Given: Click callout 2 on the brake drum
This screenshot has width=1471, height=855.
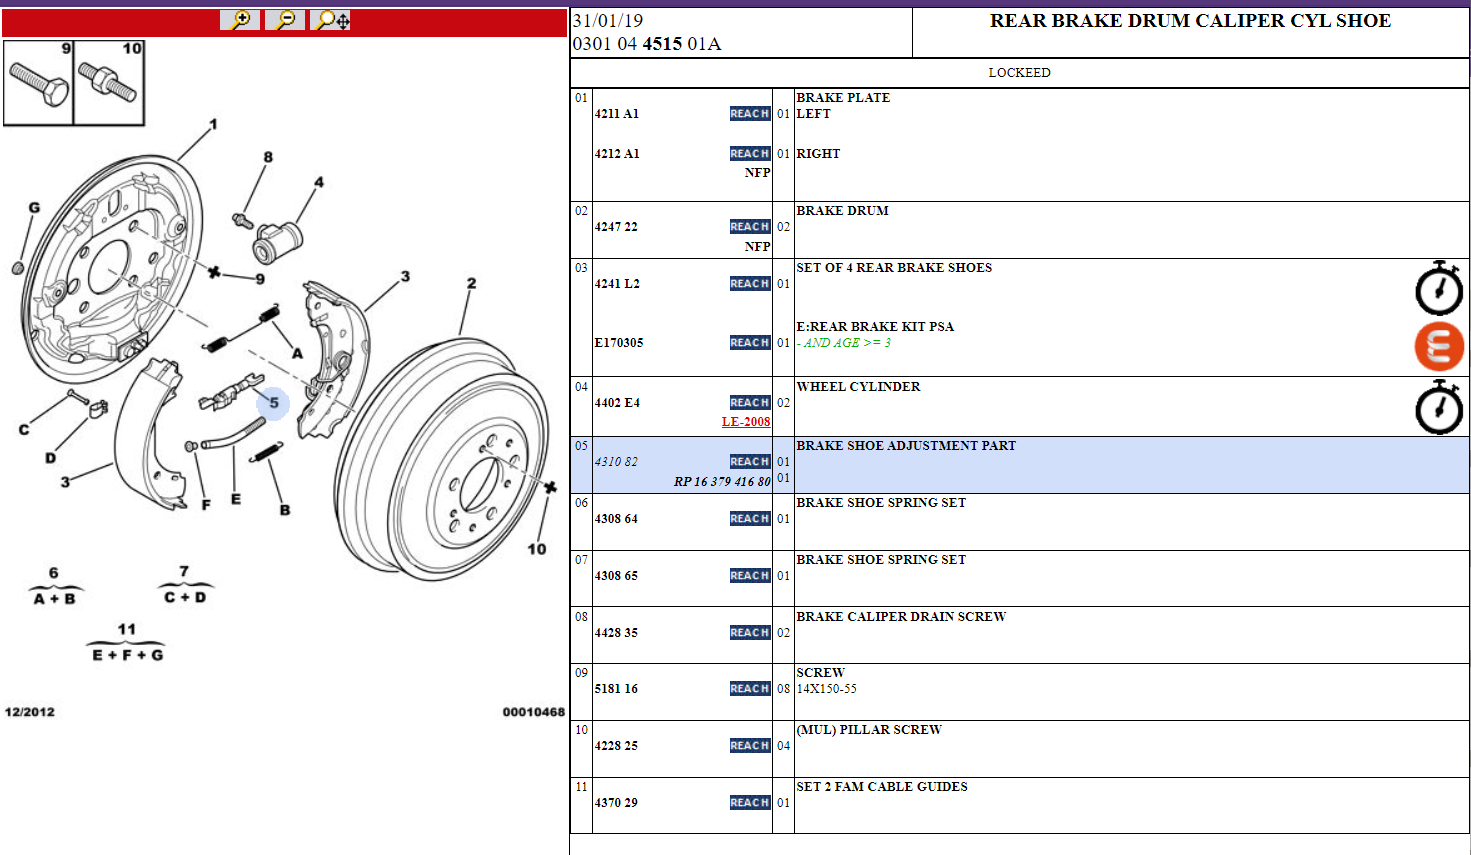Looking at the screenshot, I should (471, 284).
